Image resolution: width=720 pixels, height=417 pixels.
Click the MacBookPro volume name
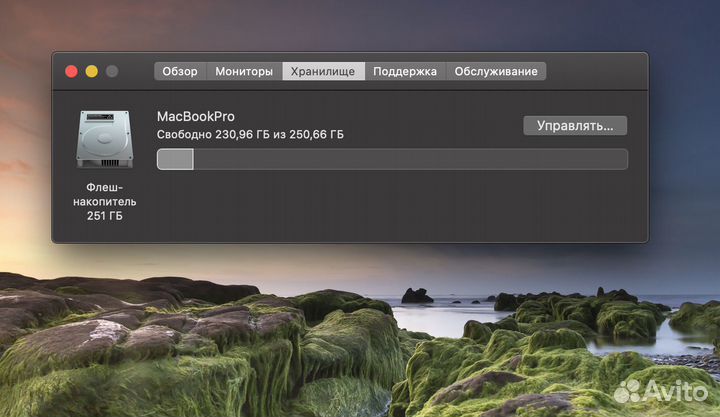(x=196, y=117)
